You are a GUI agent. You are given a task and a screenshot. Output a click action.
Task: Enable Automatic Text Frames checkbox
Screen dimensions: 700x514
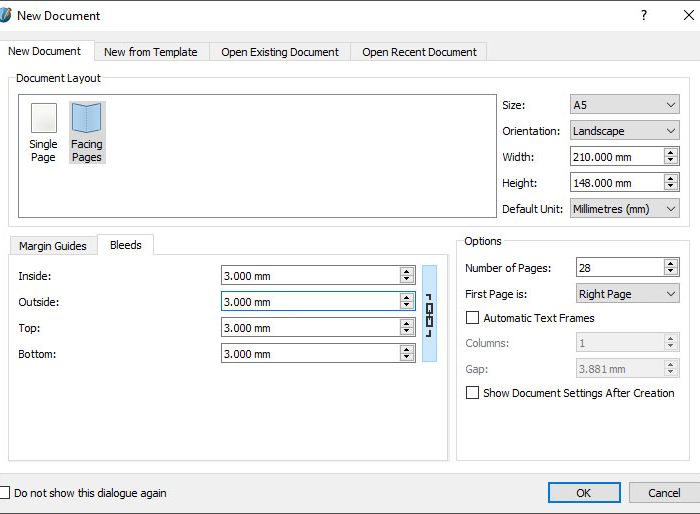(x=473, y=318)
